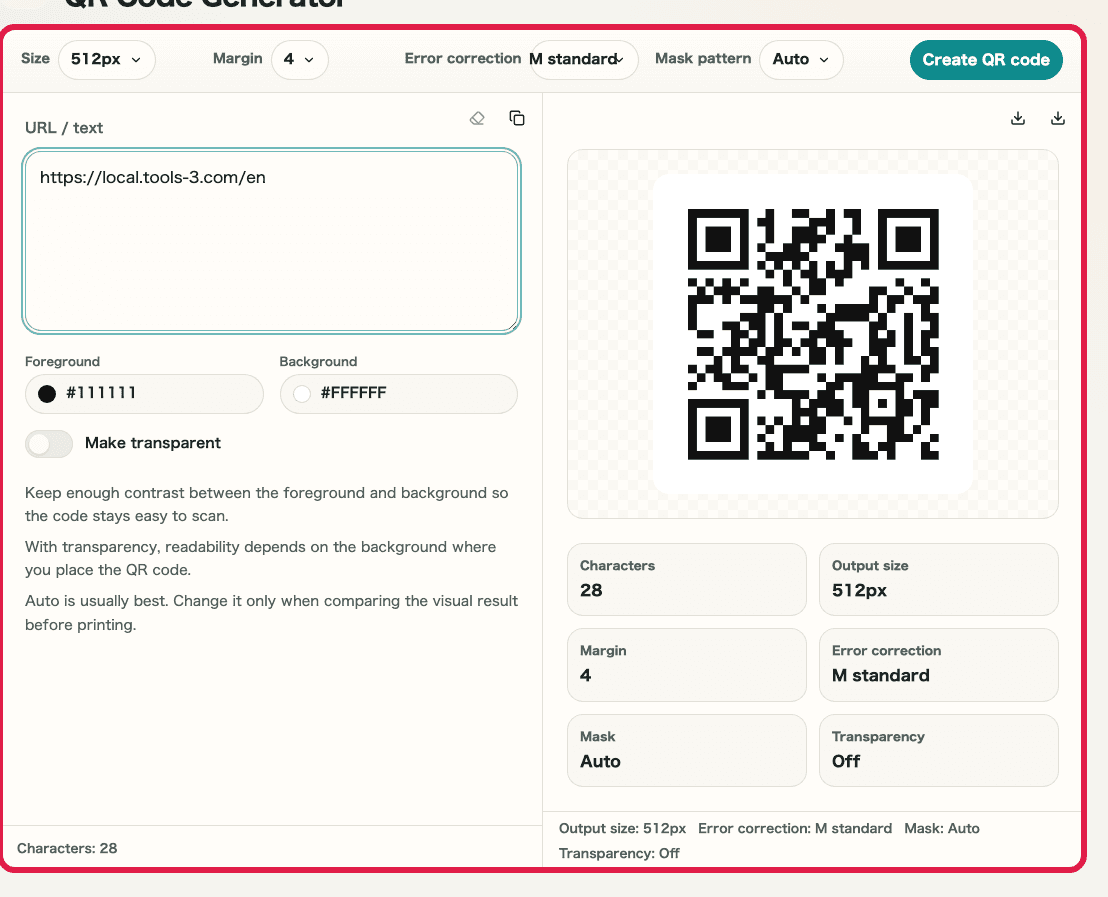Click the left download icon above QR preview
1108x897 pixels.
[x=1018, y=118]
